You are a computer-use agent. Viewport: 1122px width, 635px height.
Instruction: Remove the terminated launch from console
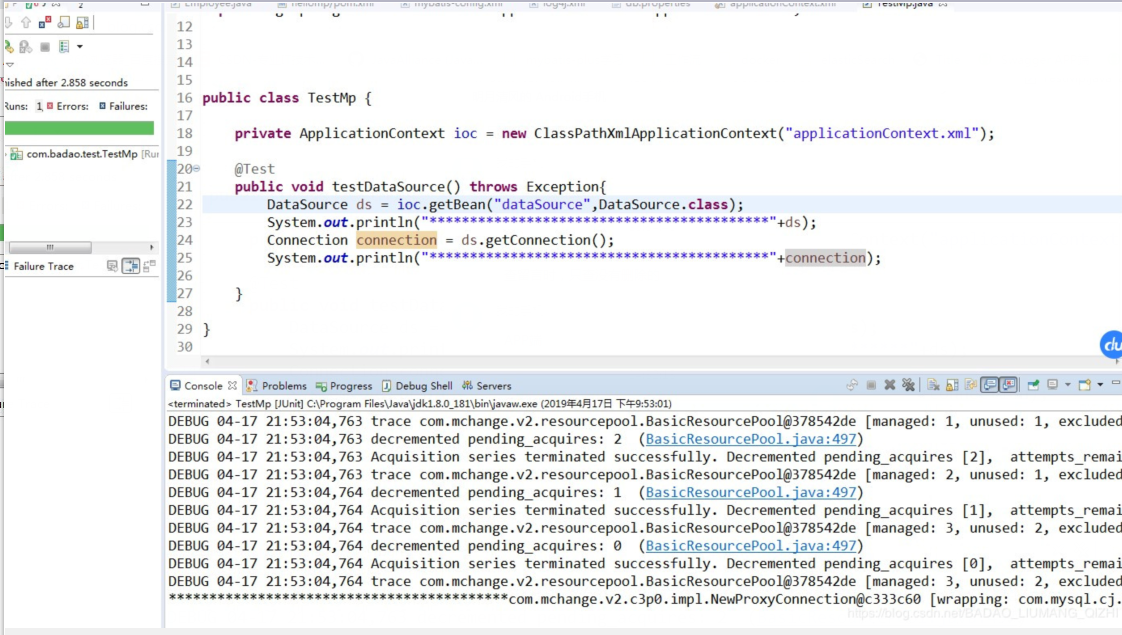click(889, 385)
